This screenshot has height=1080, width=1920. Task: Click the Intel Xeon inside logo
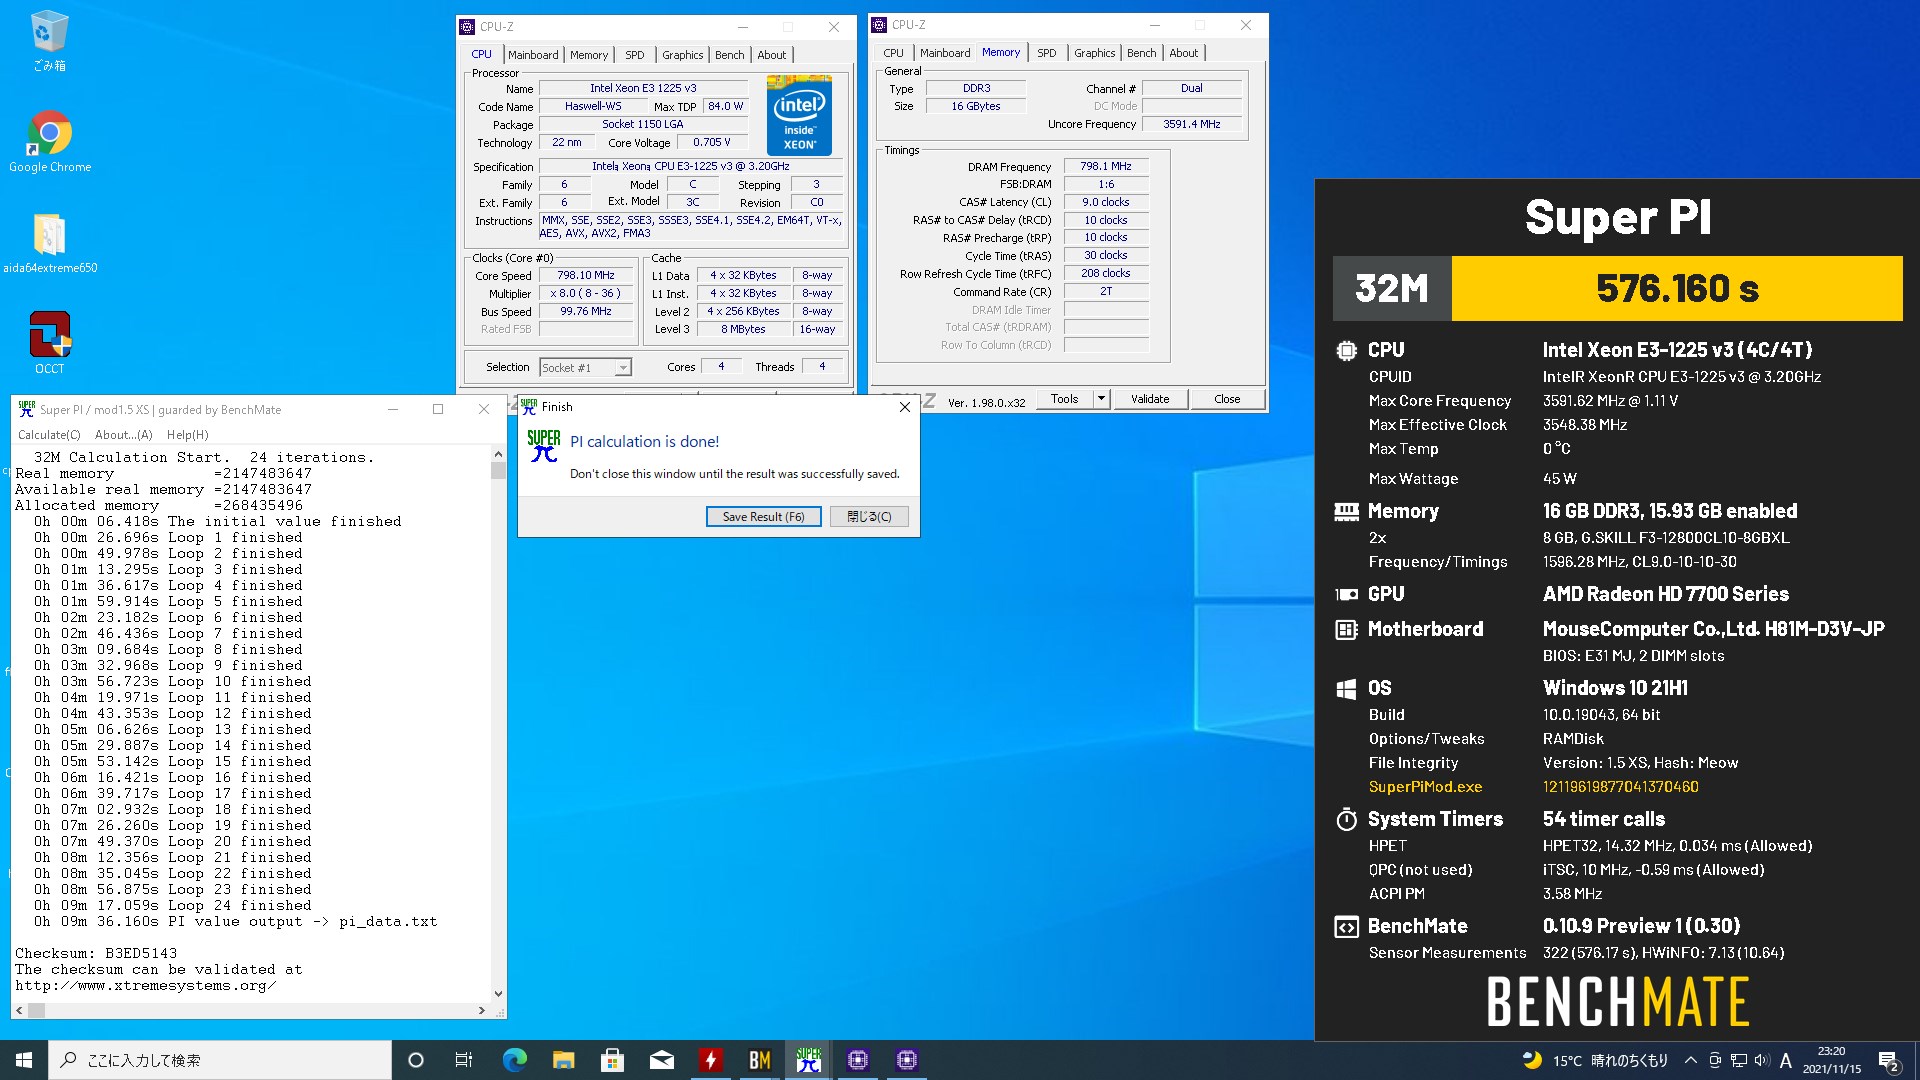799,114
